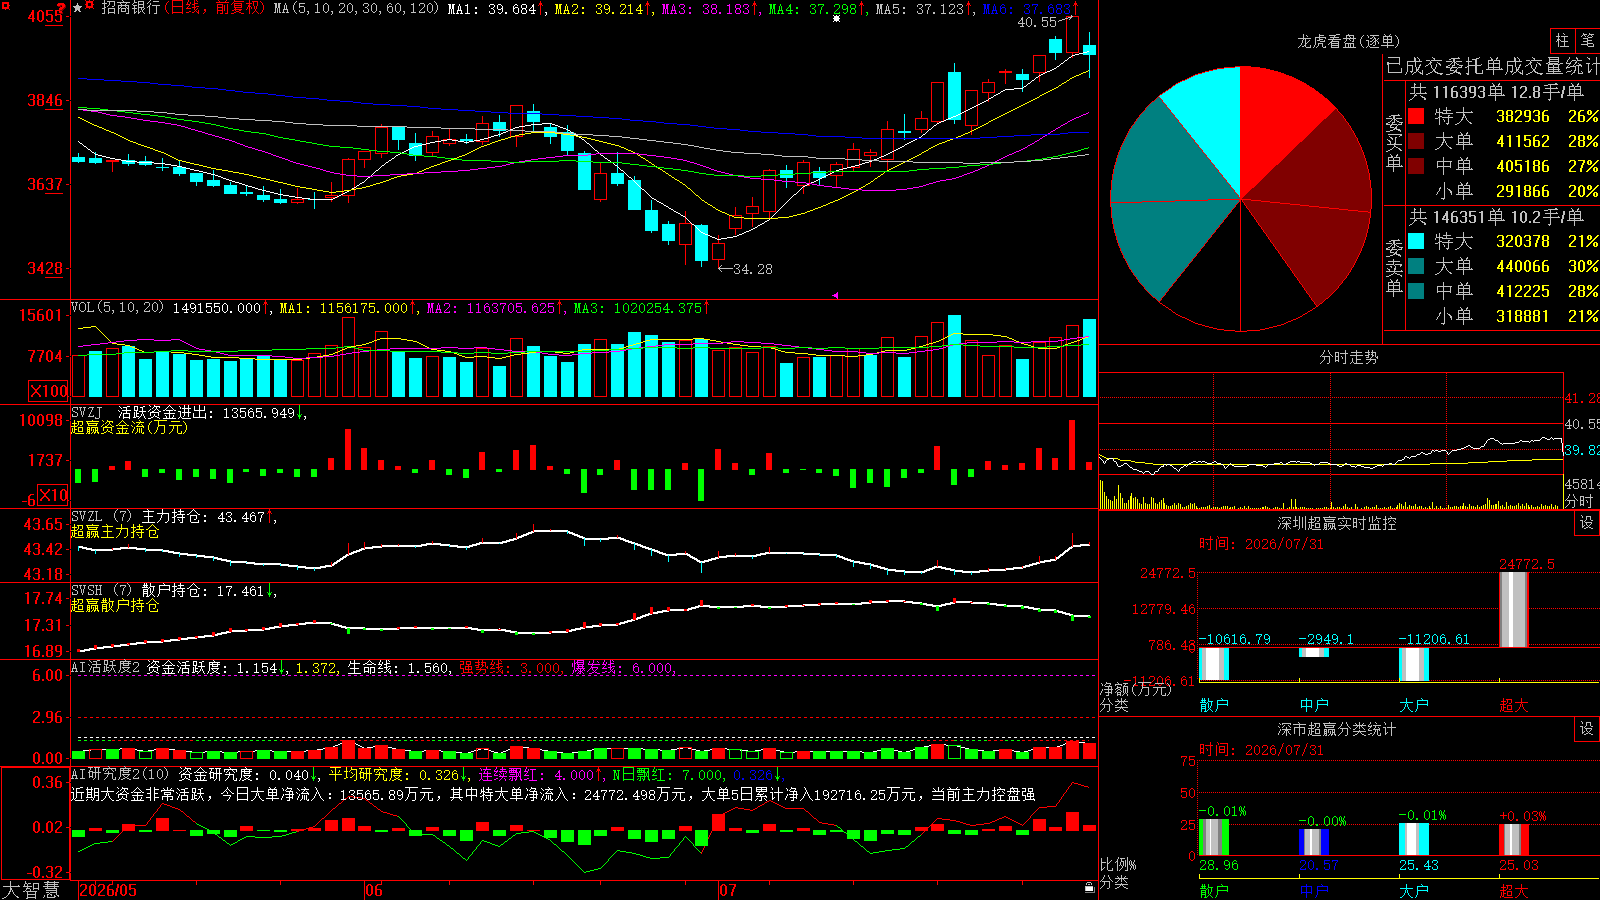Click the 超赢散户持仓 yellow label
The image size is (1600, 900).
click(x=115, y=605)
